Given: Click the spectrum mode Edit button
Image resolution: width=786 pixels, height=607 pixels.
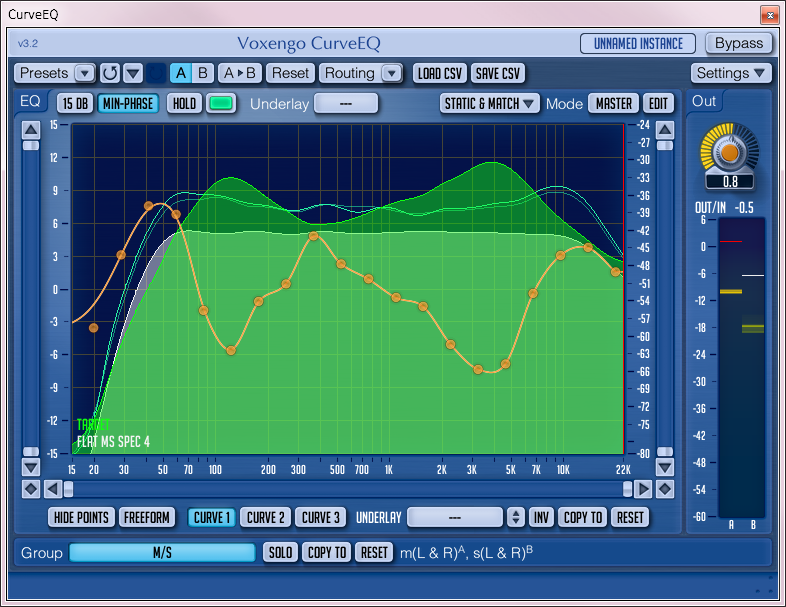Looking at the screenshot, I should pyautogui.click(x=658, y=104).
